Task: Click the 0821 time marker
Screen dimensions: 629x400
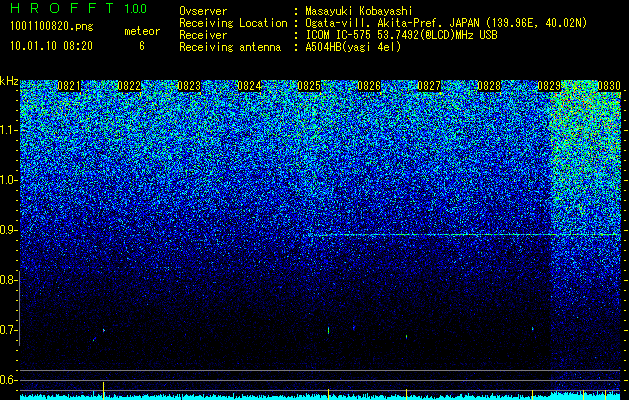Action: point(69,86)
